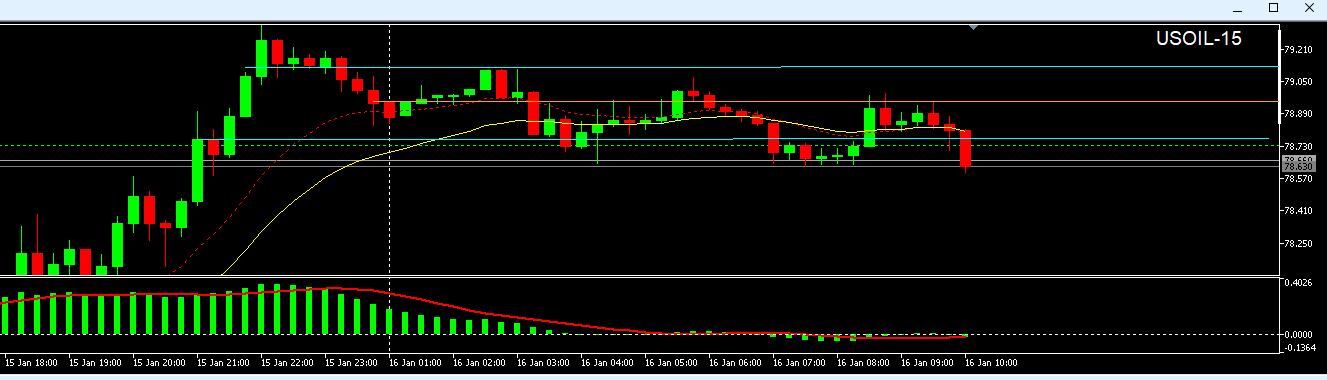Screen dimensions: 1327x380
Task: Click the 79.050 price scale label
Action: tap(1298, 81)
